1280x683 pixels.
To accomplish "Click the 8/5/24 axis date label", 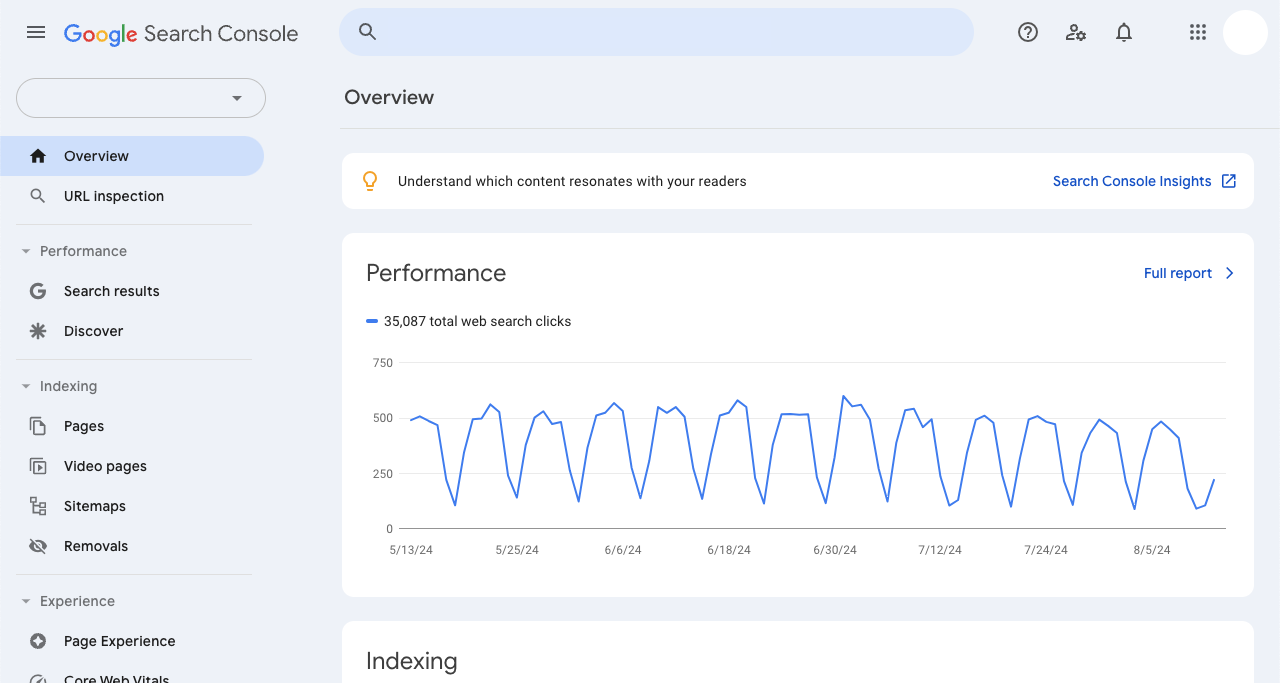I will coord(1152,550).
